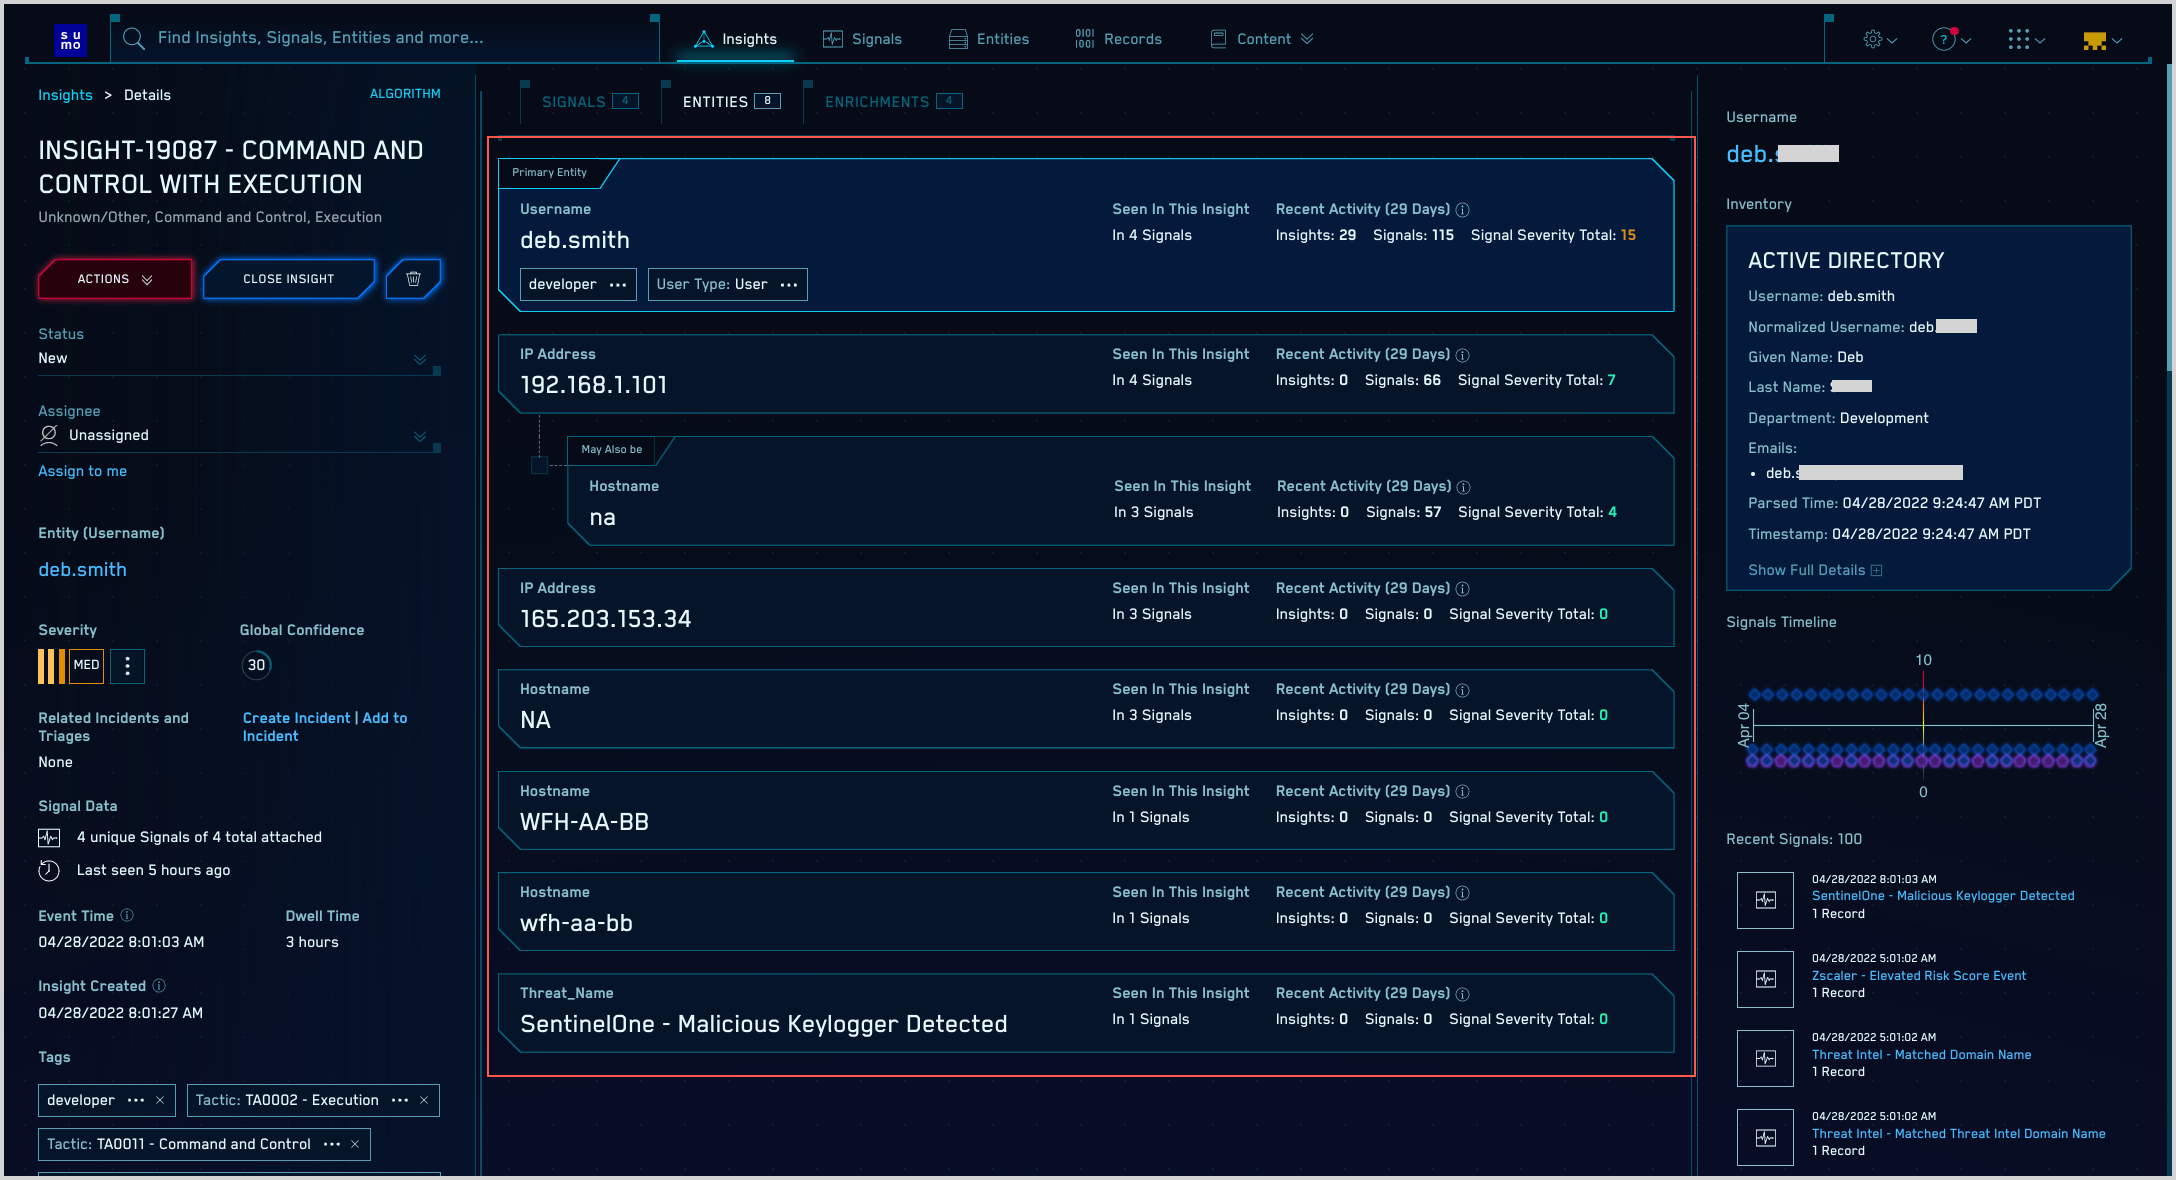Expand the Status dropdown
The image size is (2176, 1180).
tap(420, 359)
